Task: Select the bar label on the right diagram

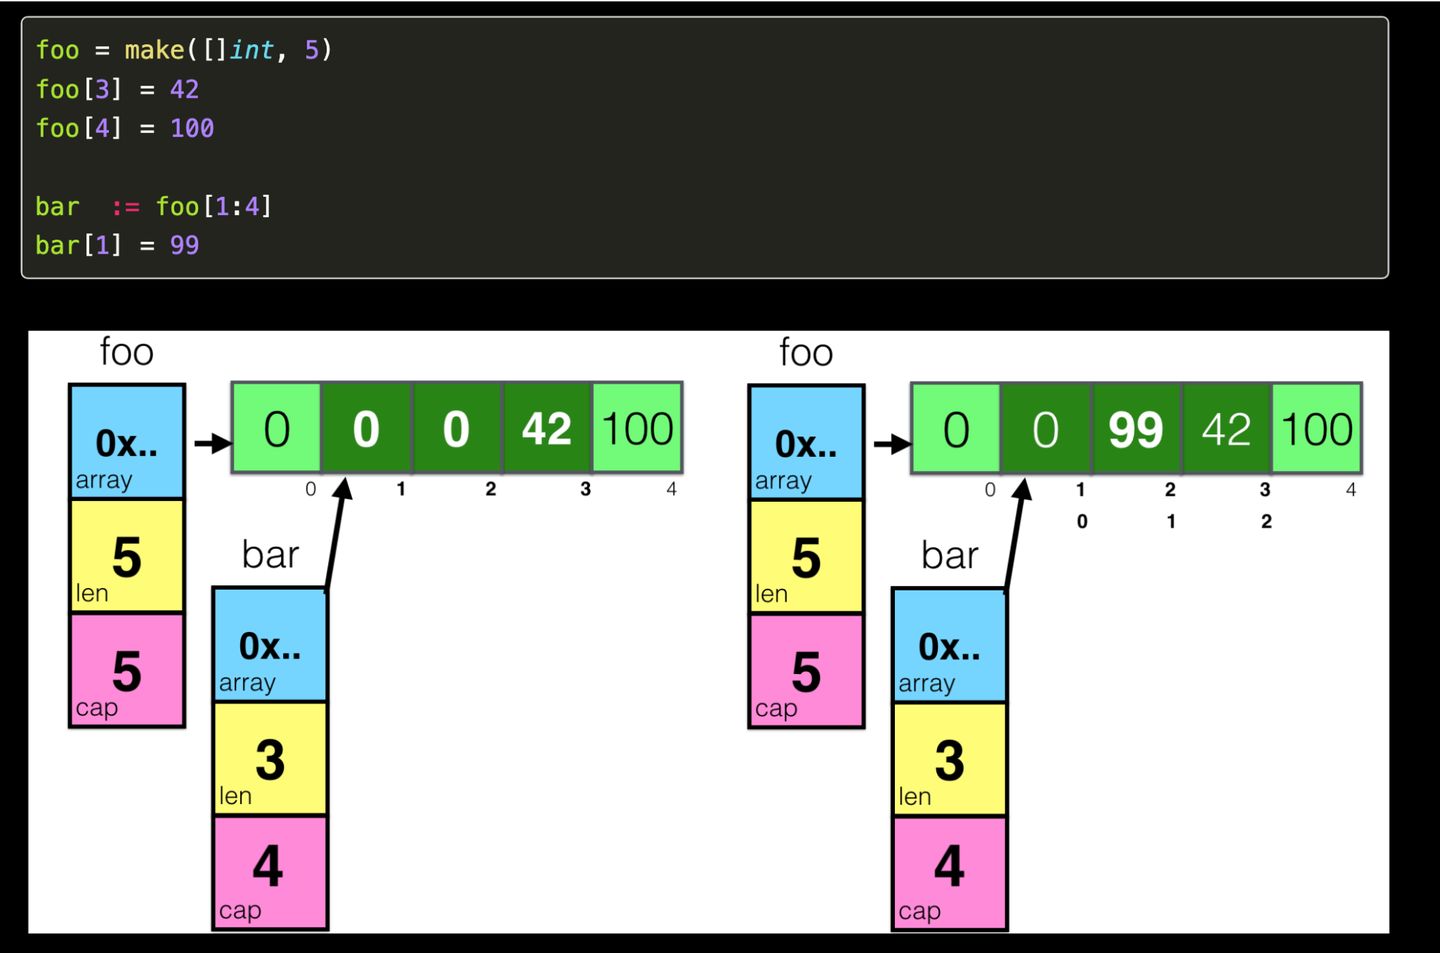Action: [948, 555]
